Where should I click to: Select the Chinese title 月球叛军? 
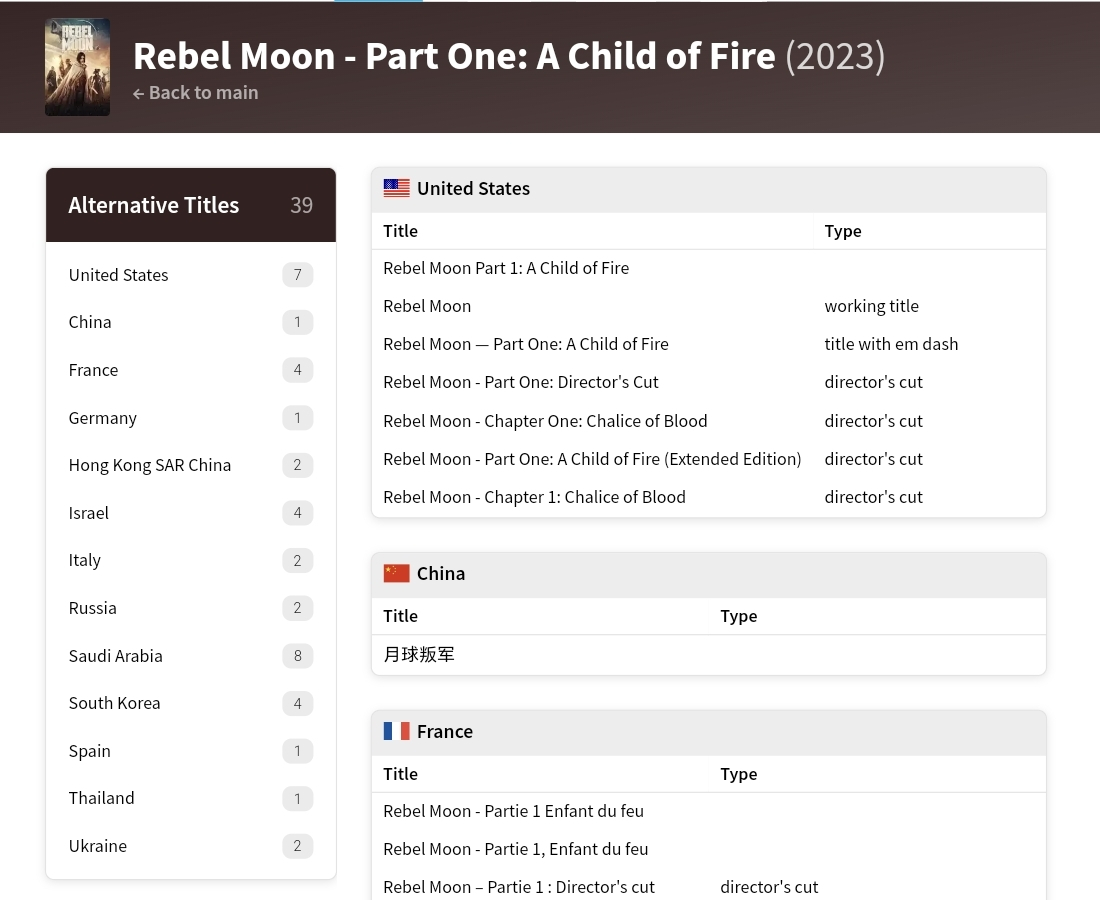[x=419, y=653]
